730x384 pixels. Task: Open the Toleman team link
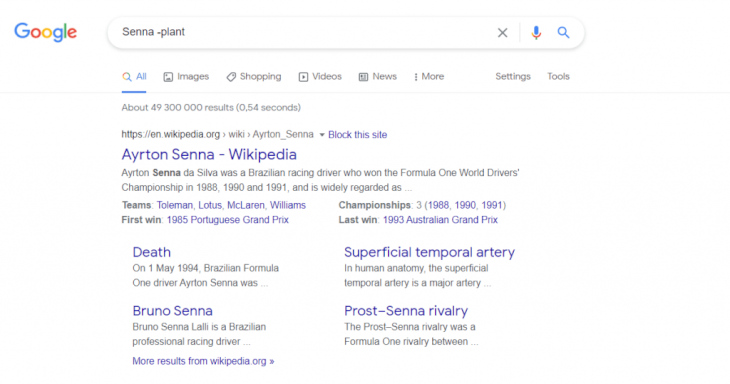pos(175,205)
